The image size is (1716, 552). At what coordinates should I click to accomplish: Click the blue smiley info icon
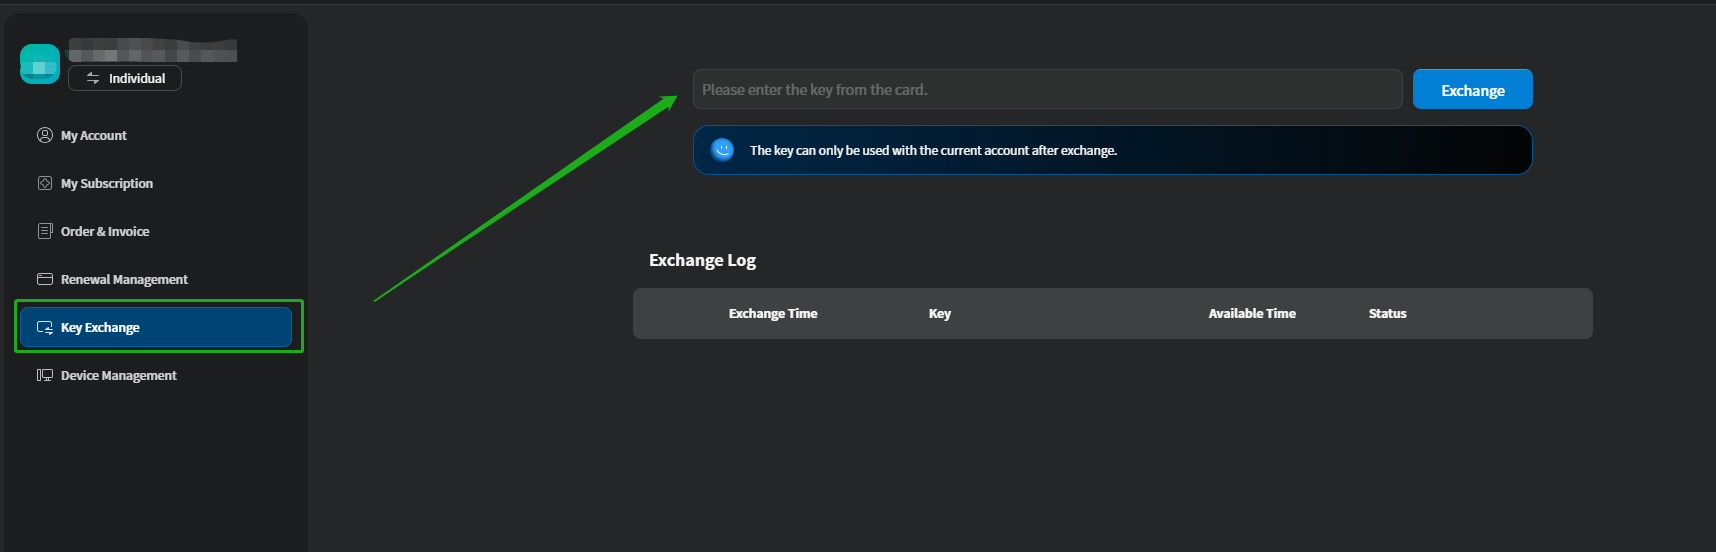pos(722,150)
